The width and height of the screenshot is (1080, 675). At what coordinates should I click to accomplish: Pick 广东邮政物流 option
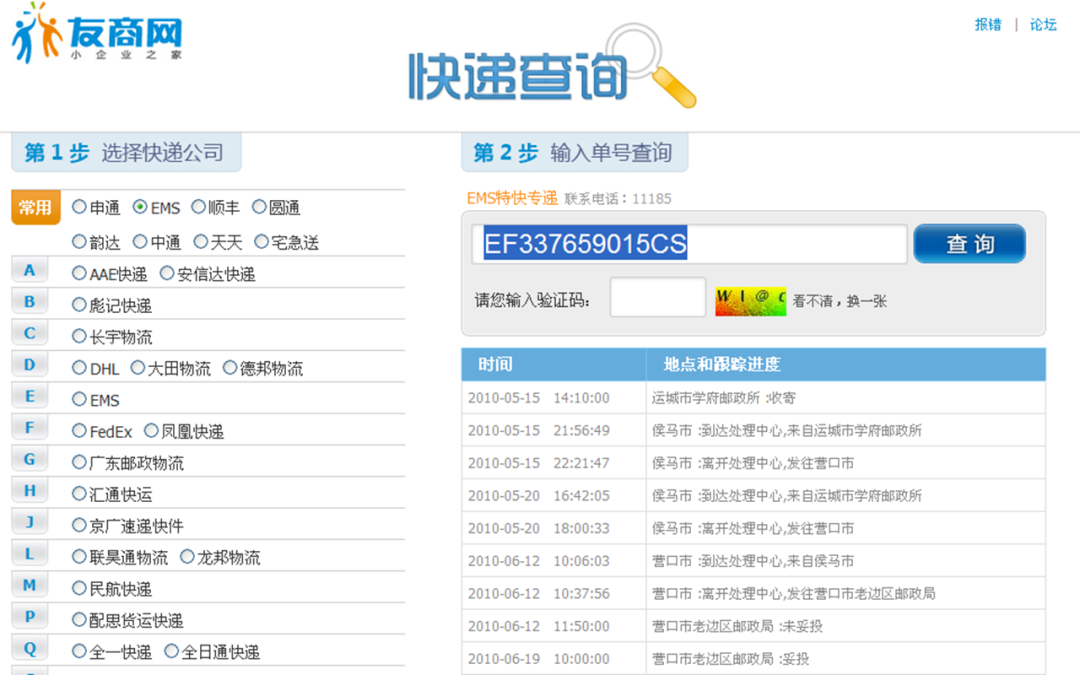click(x=79, y=462)
